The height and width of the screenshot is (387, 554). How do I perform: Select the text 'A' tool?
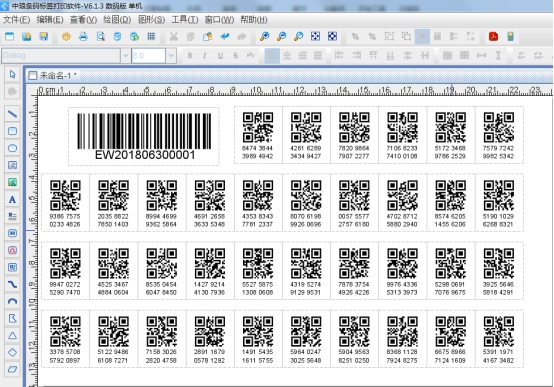pos(12,200)
